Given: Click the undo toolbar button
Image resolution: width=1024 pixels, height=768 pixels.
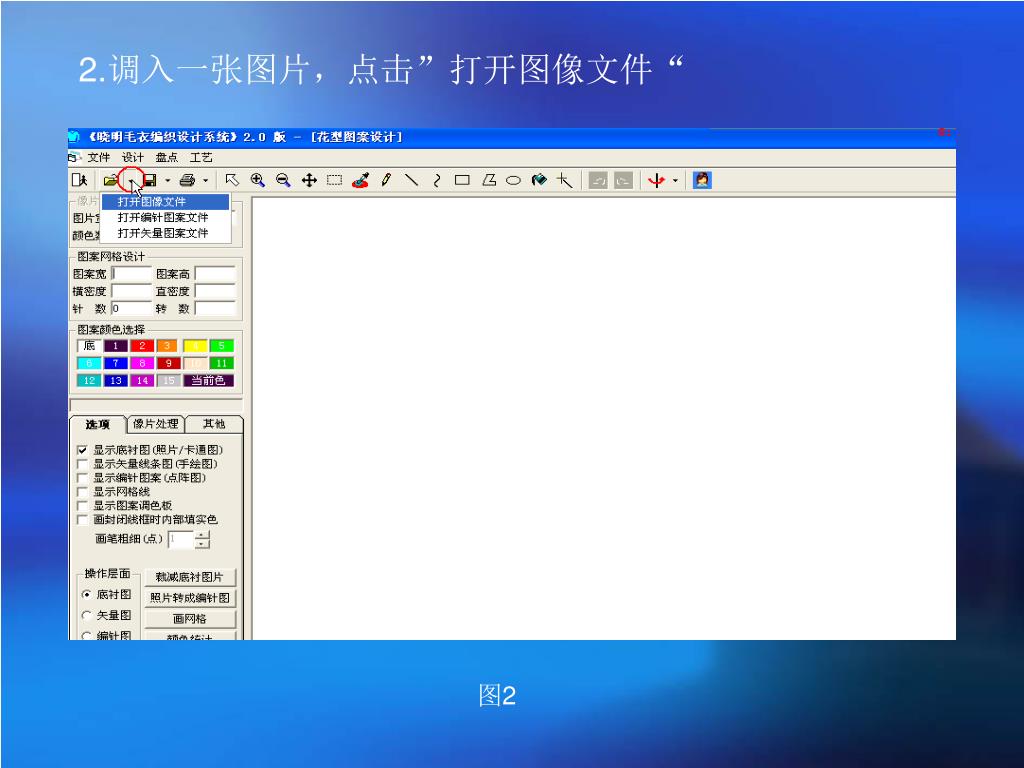Looking at the screenshot, I should [x=598, y=180].
